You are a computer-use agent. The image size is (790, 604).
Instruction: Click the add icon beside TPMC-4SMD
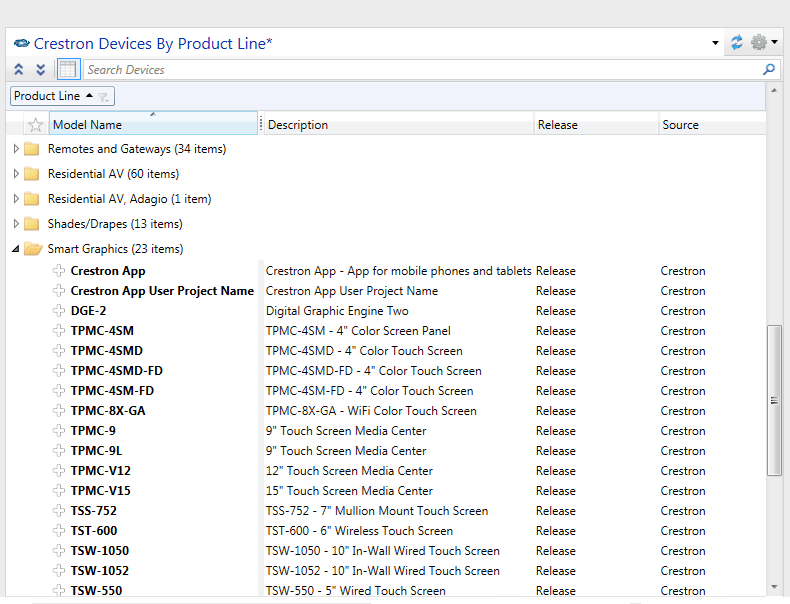(x=59, y=351)
